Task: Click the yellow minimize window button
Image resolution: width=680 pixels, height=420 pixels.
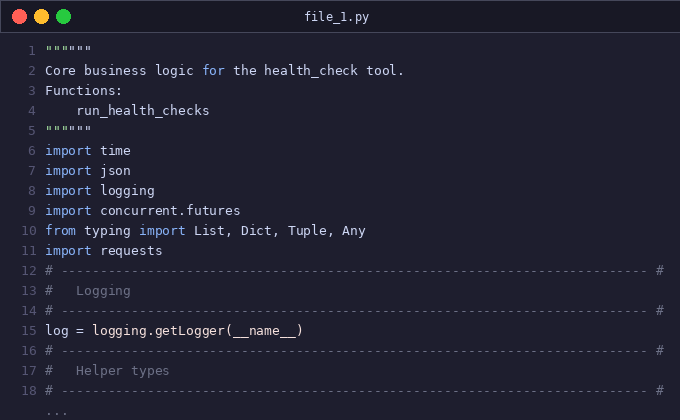Action: [42, 16]
